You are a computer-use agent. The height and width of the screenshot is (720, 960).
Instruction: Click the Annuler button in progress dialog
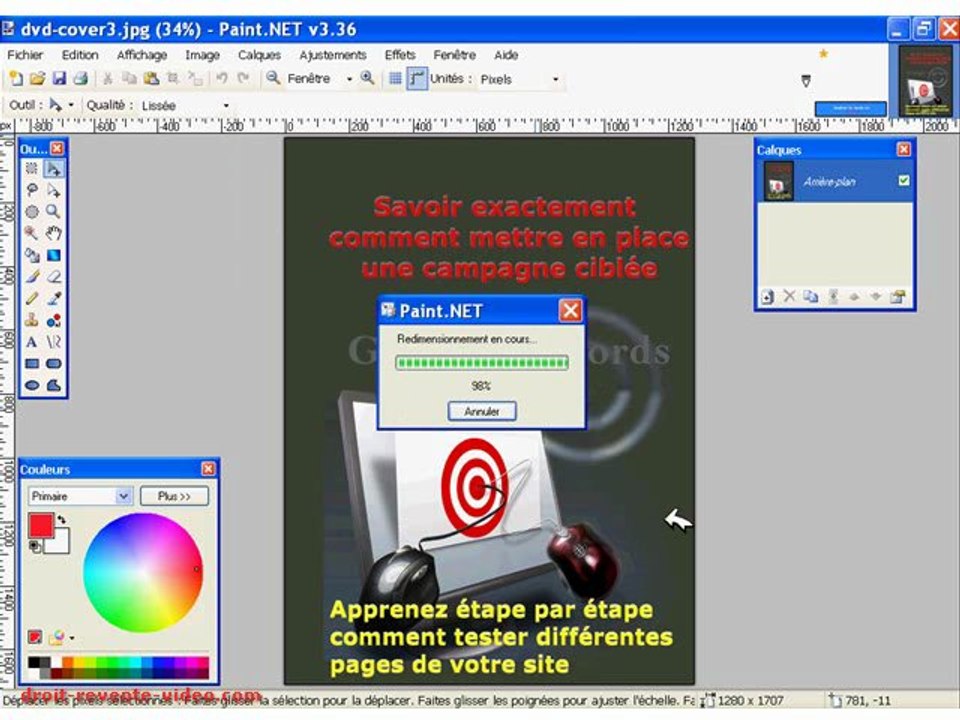pyautogui.click(x=482, y=411)
